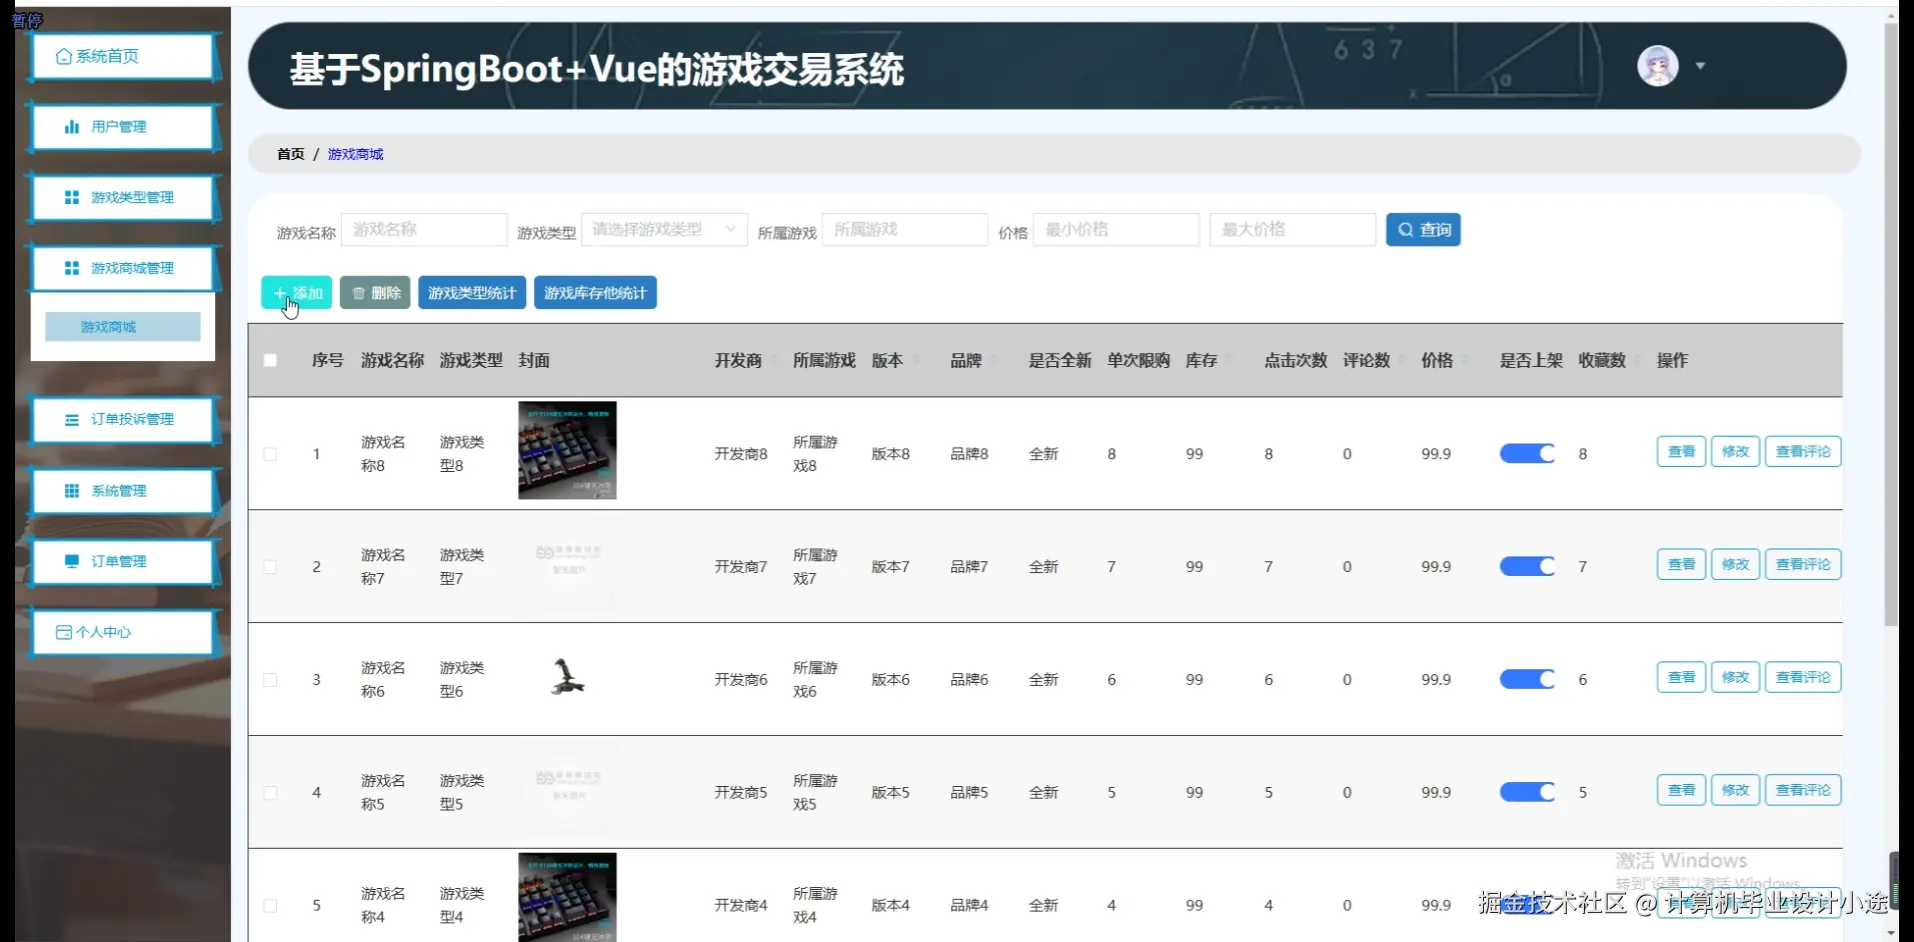
Task: Click the 游戏类型统计 button
Action: (x=472, y=292)
